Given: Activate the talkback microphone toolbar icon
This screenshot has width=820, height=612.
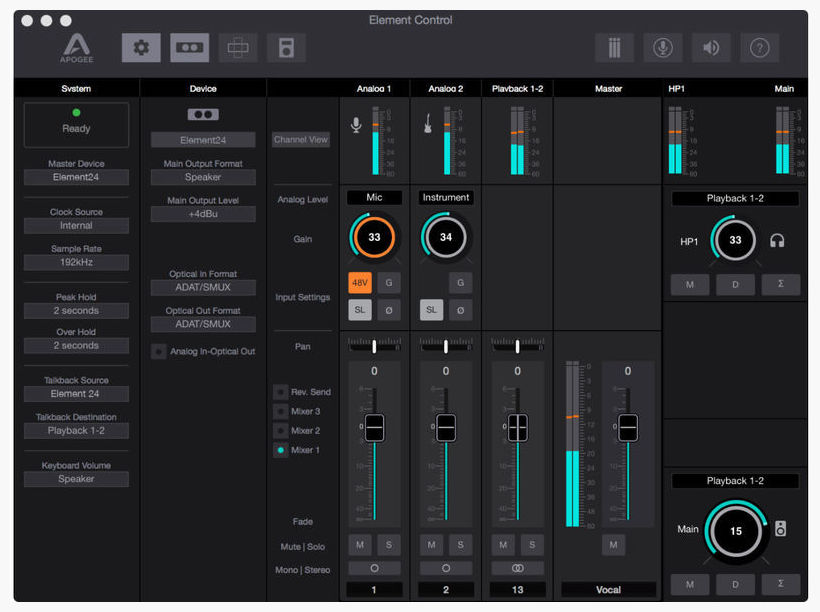Looking at the screenshot, I should point(663,48).
